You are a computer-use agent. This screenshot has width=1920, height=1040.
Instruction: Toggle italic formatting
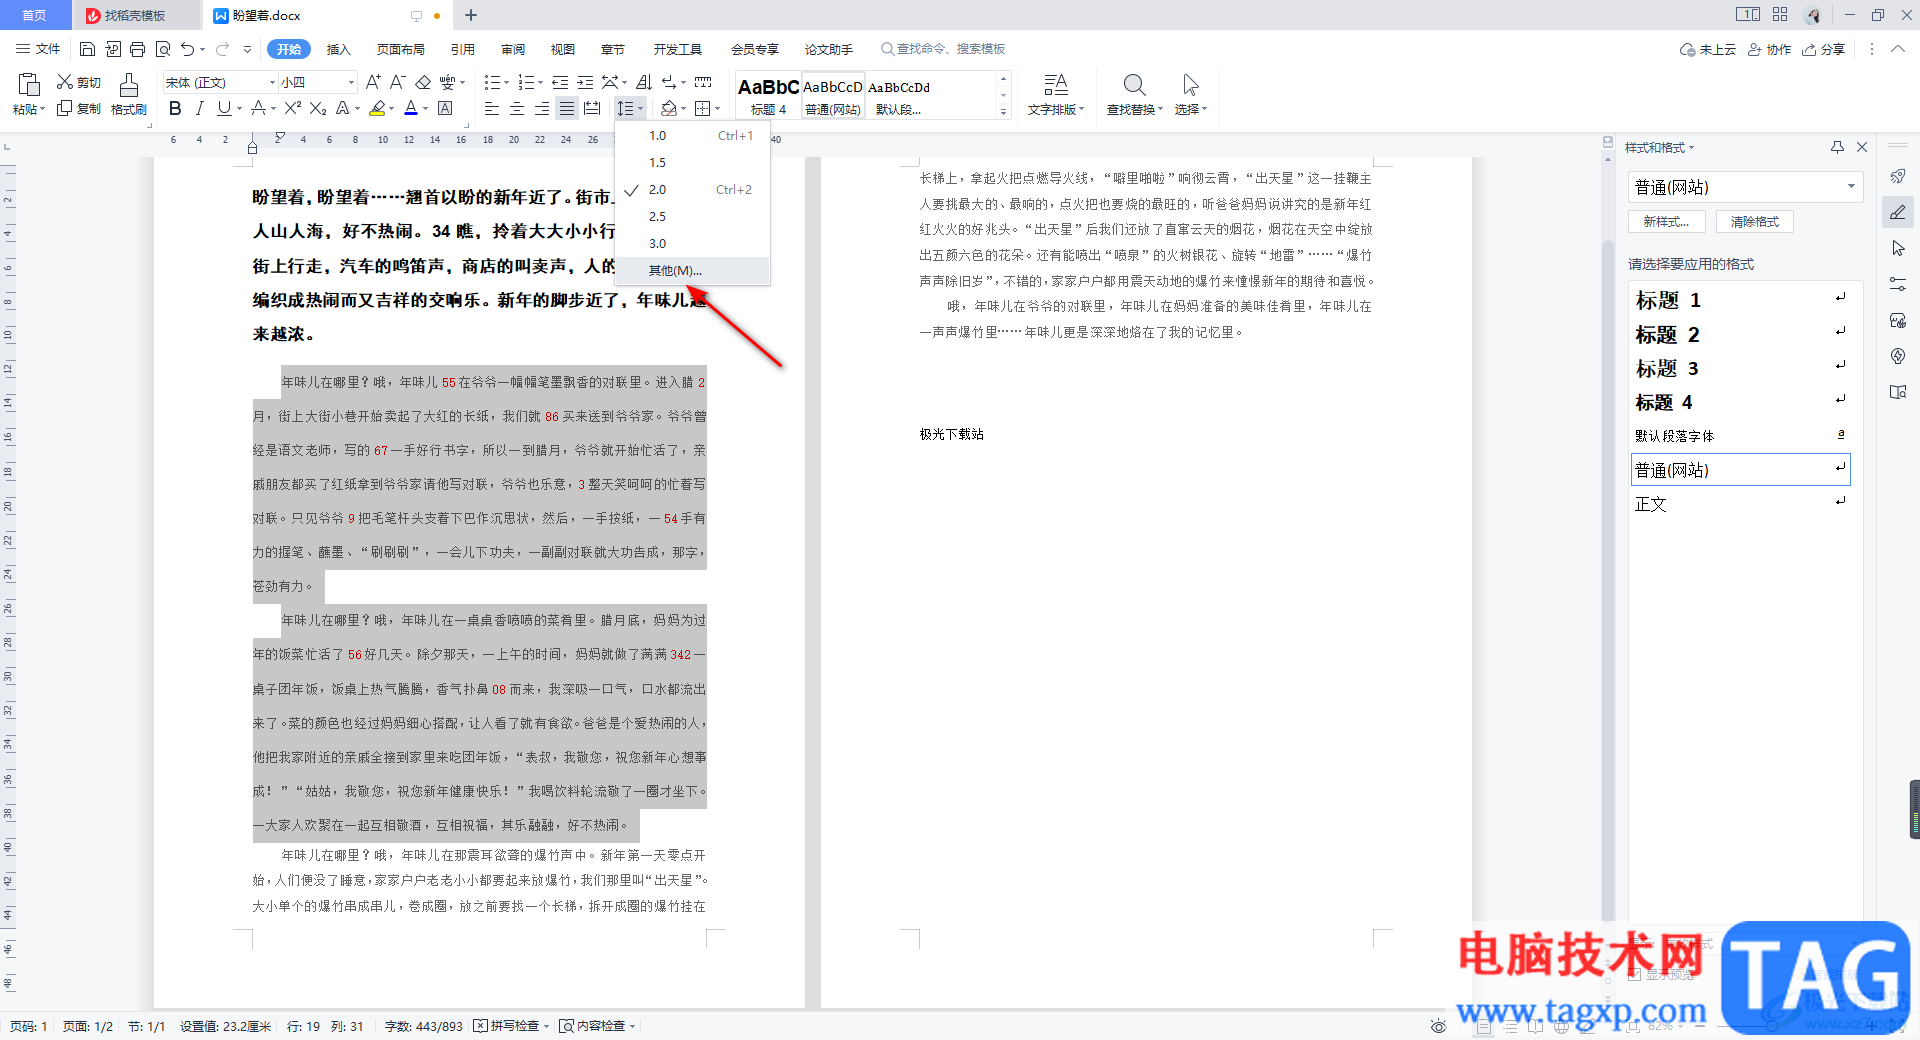pos(199,108)
